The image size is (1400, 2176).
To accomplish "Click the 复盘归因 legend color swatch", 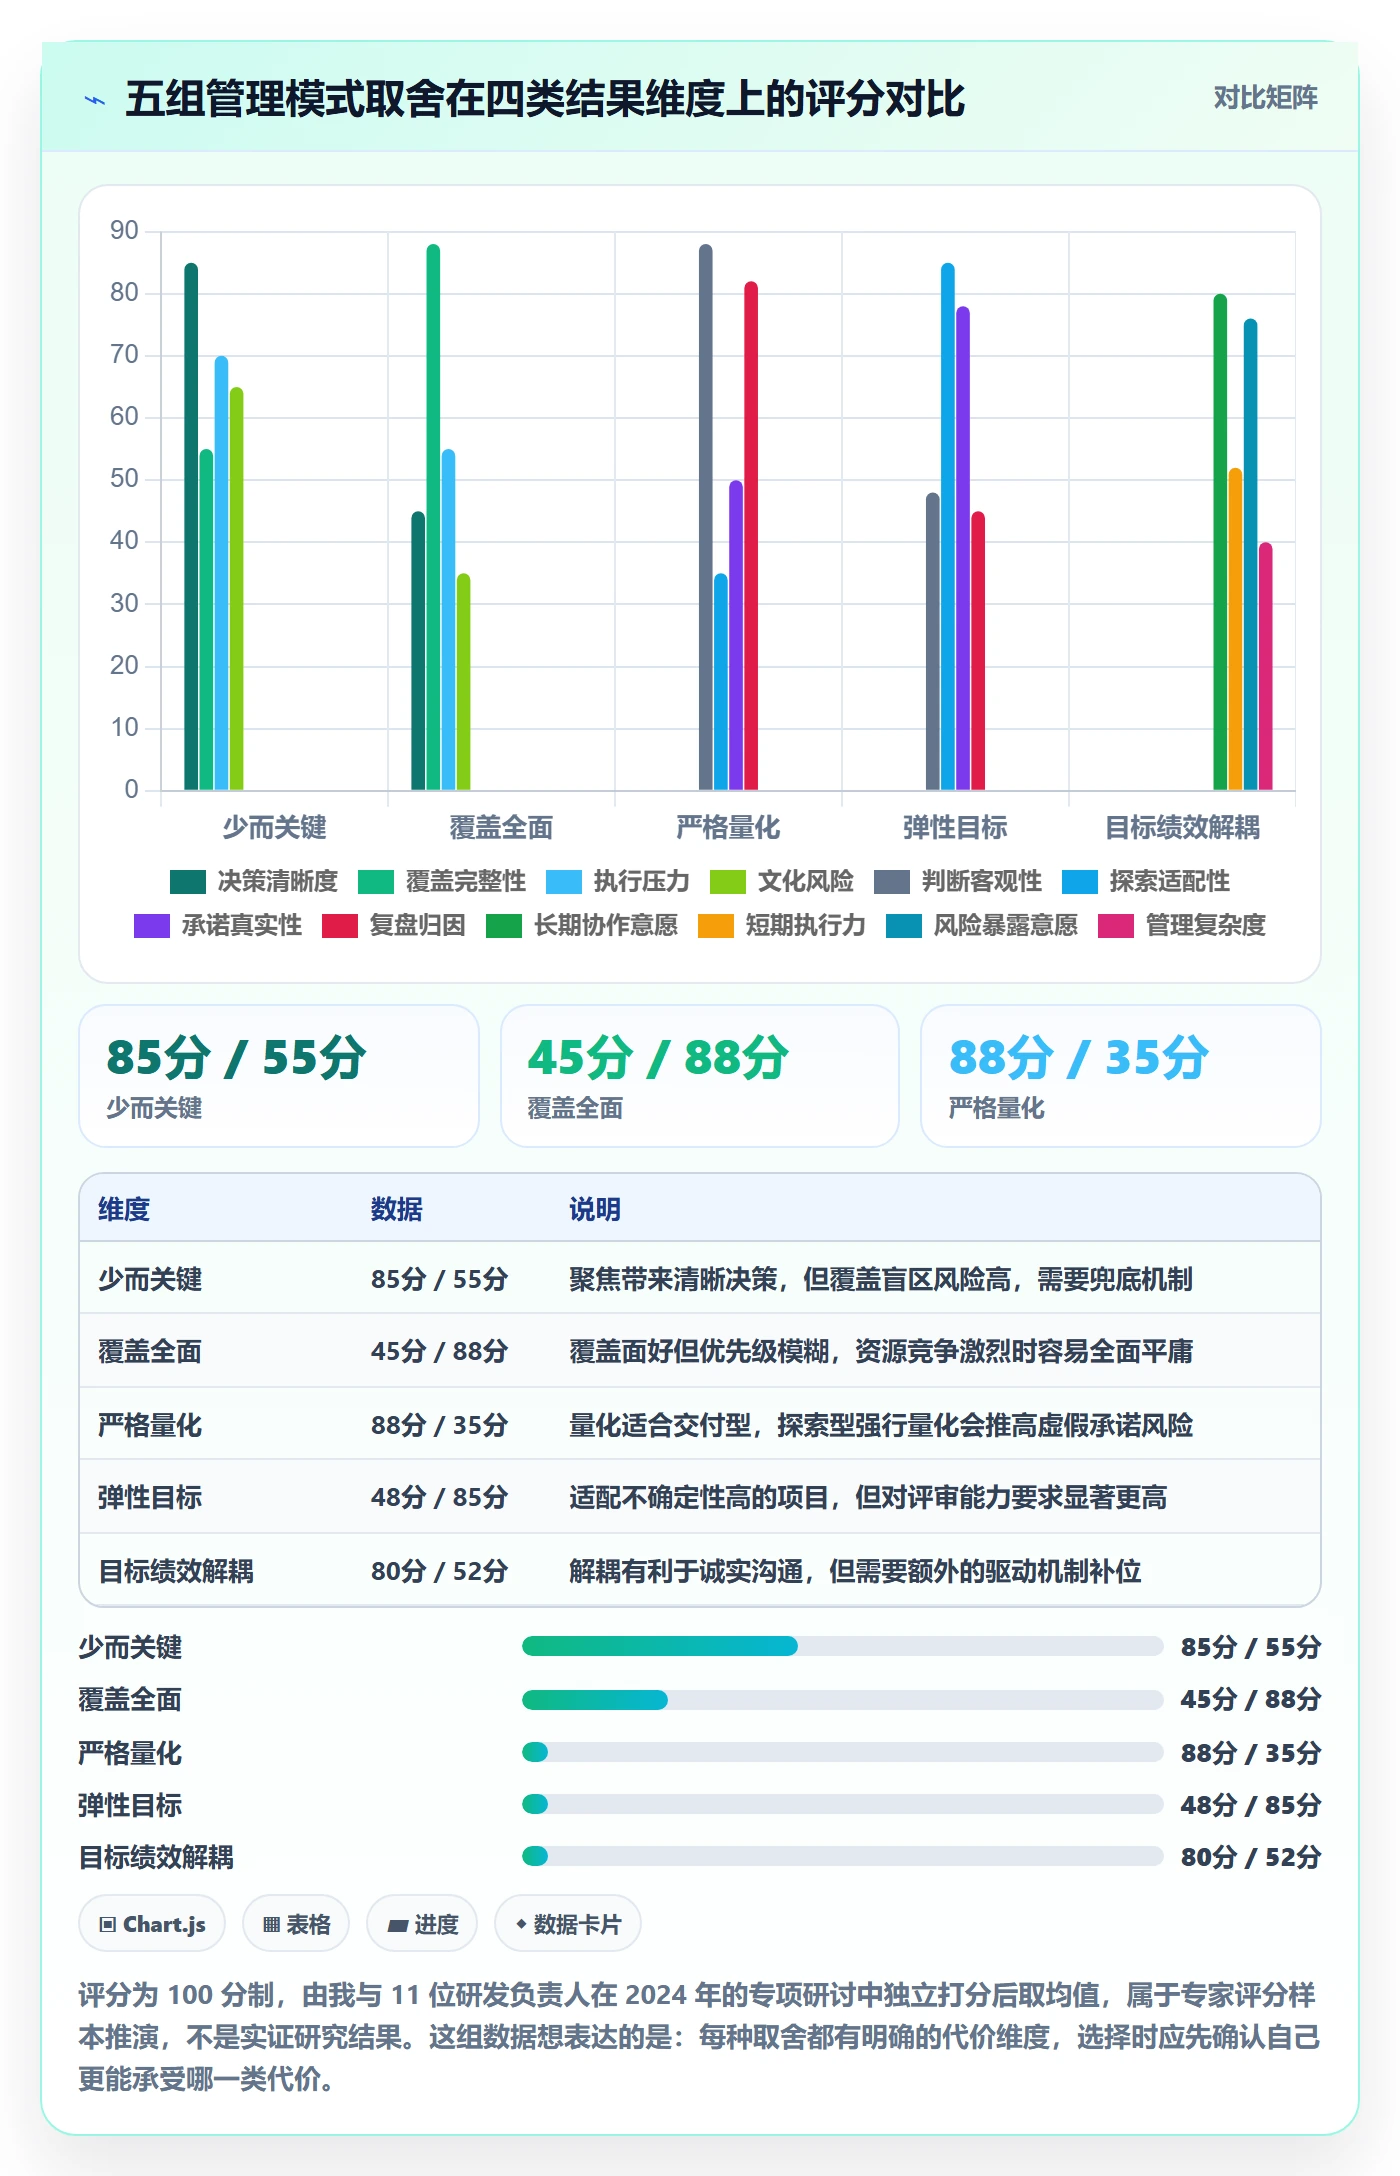I will click(340, 926).
